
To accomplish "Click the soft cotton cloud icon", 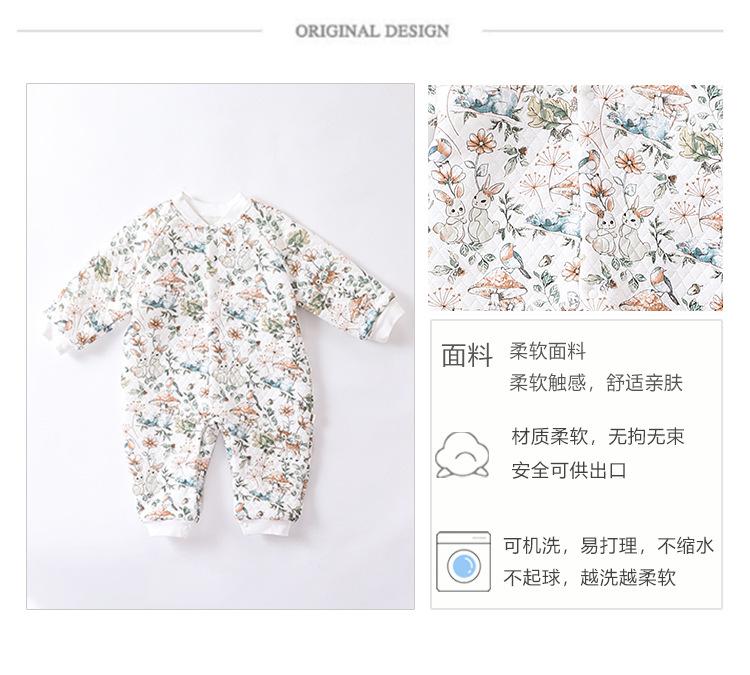I will (462, 454).
